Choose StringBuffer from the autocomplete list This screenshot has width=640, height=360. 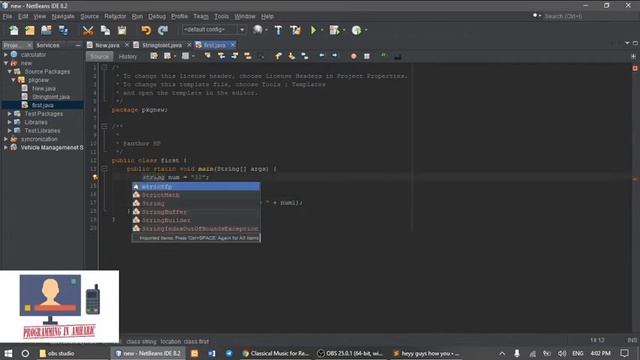click(196, 212)
